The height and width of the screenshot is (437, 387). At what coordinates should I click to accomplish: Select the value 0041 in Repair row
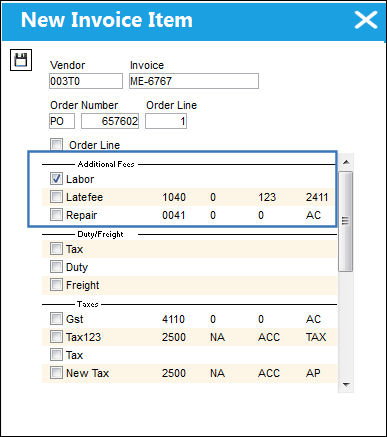tap(174, 215)
